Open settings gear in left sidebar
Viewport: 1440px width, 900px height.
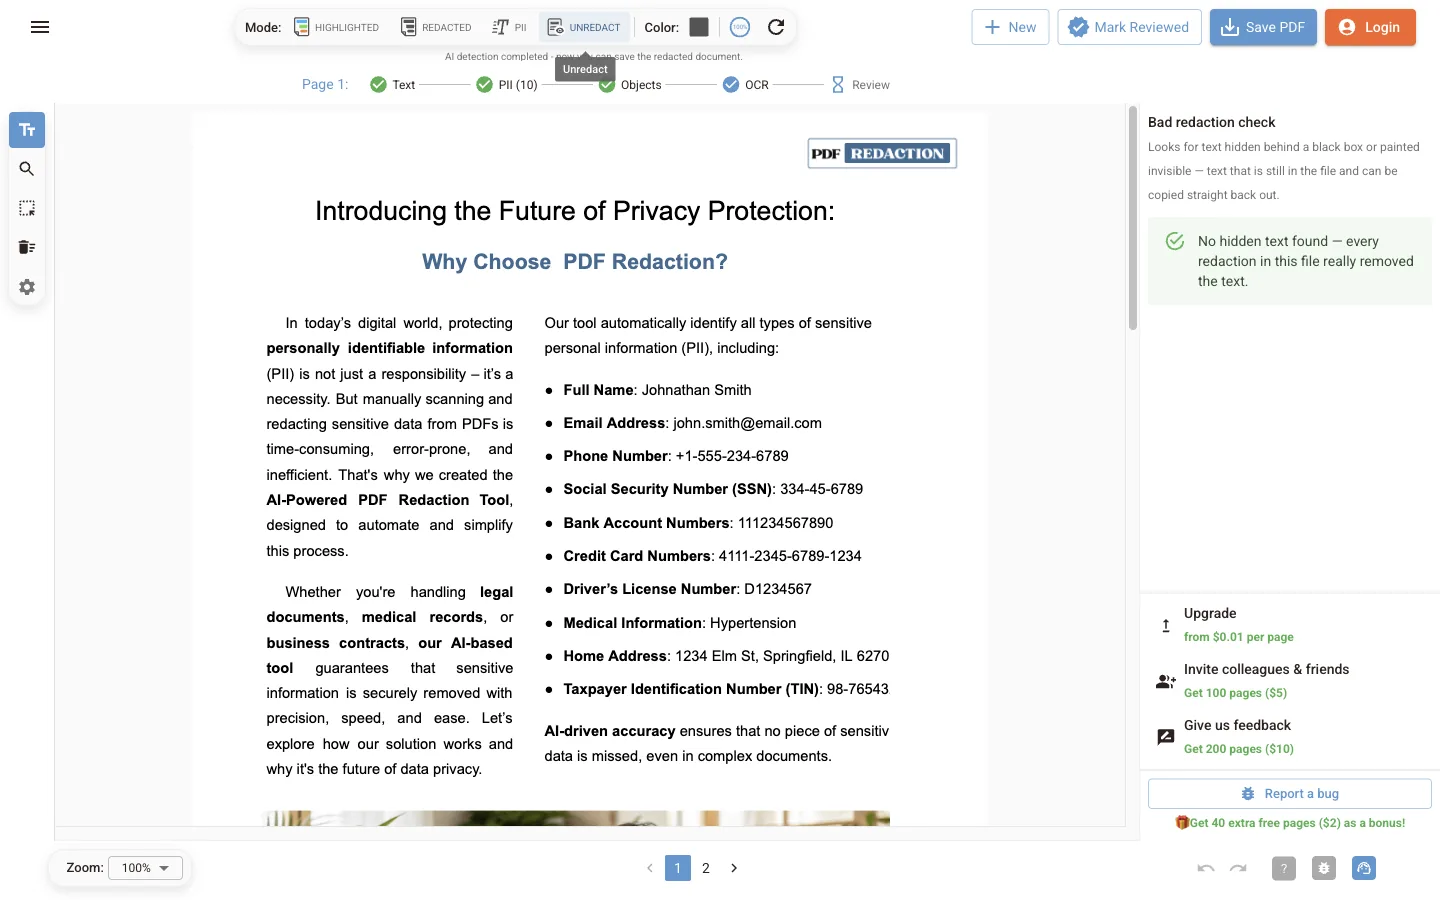(27, 287)
